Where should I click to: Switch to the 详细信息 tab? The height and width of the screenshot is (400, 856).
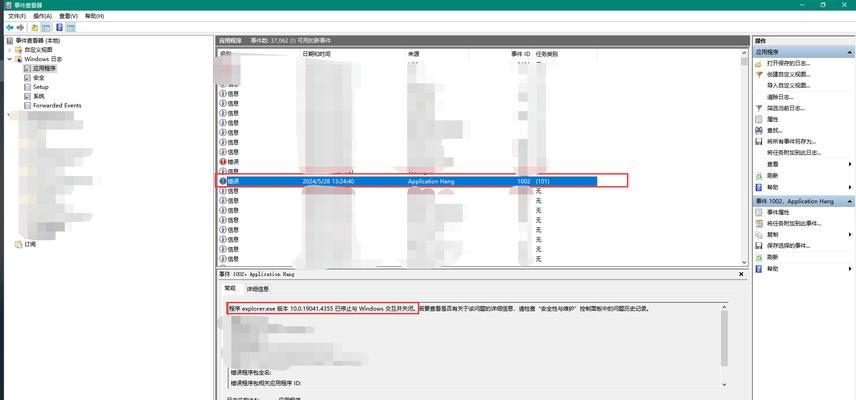tap(258, 289)
